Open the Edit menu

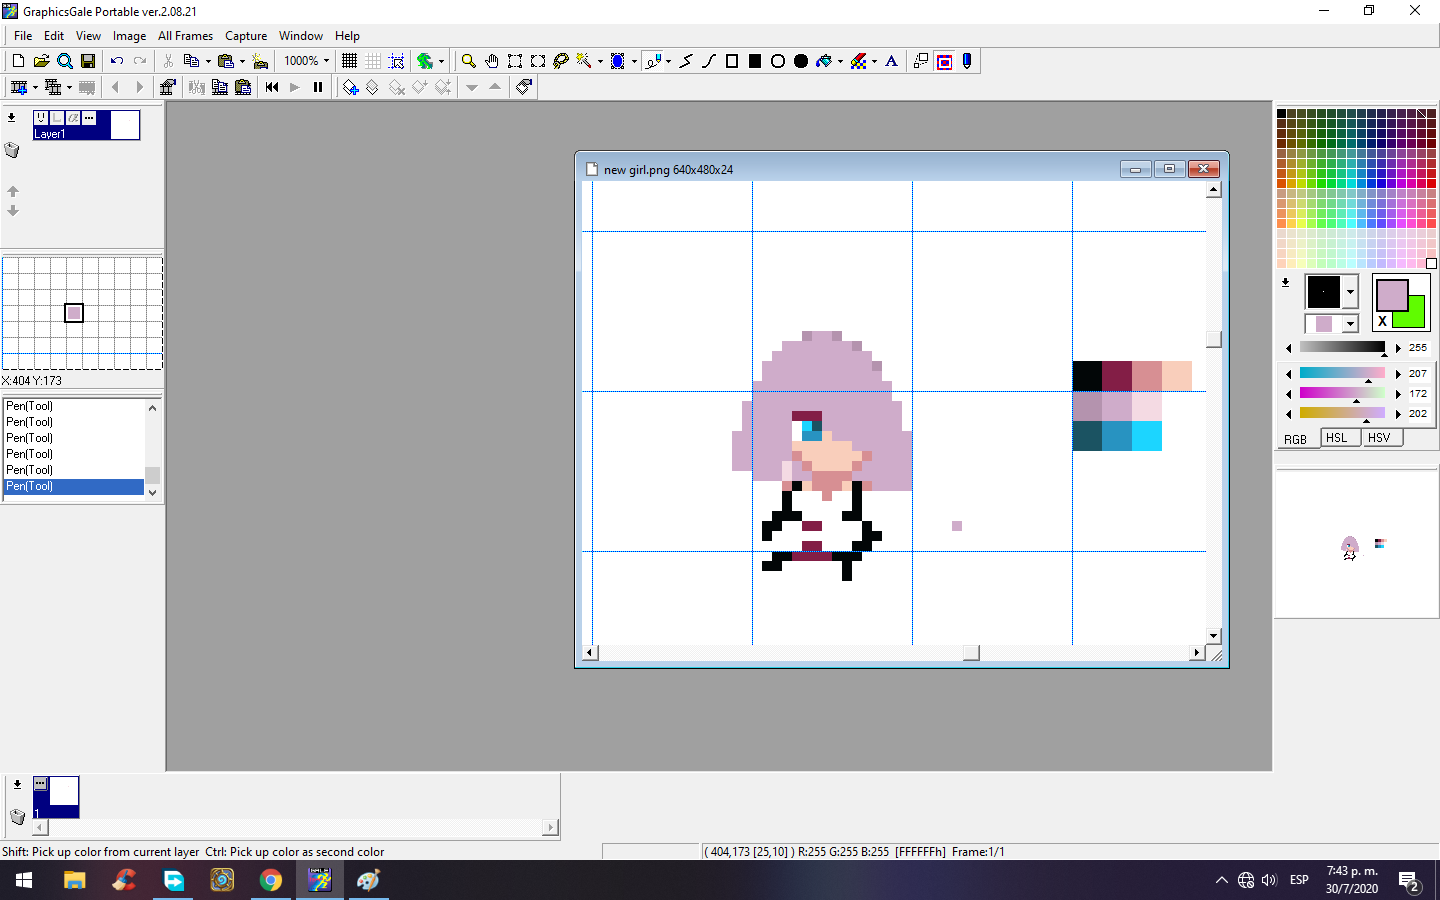54,36
